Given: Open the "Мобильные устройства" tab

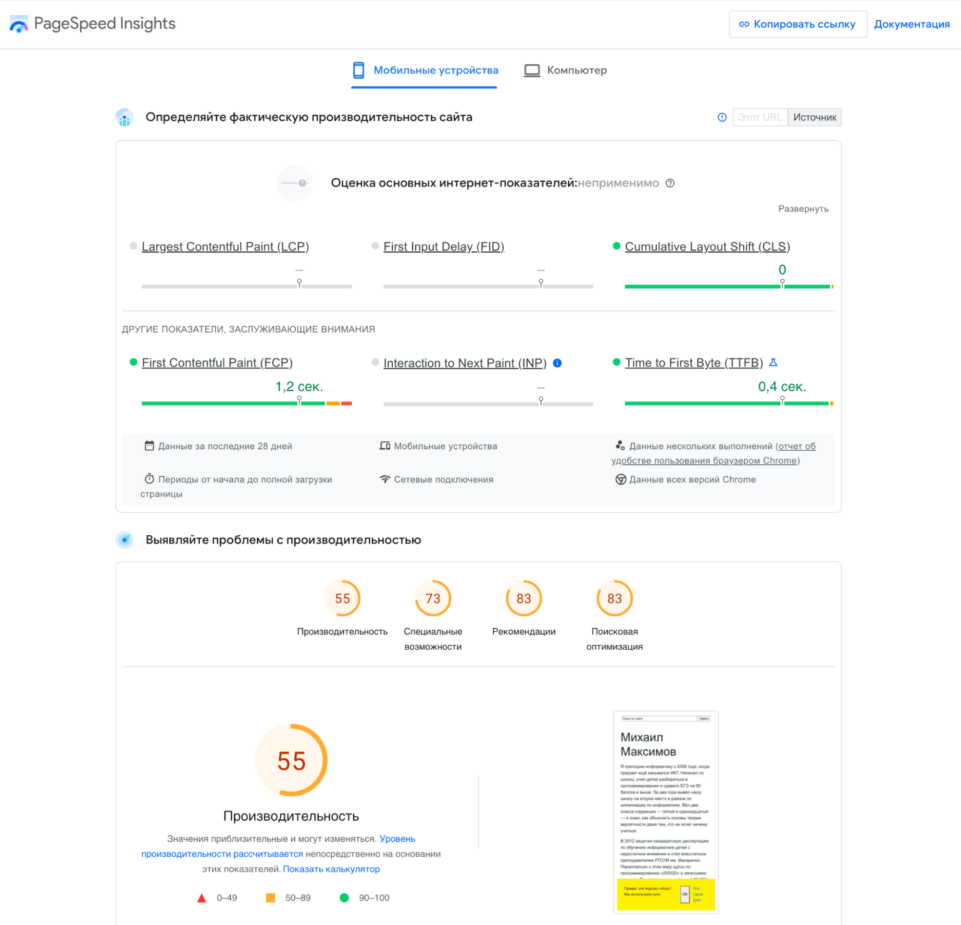Looking at the screenshot, I should click(x=424, y=71).
